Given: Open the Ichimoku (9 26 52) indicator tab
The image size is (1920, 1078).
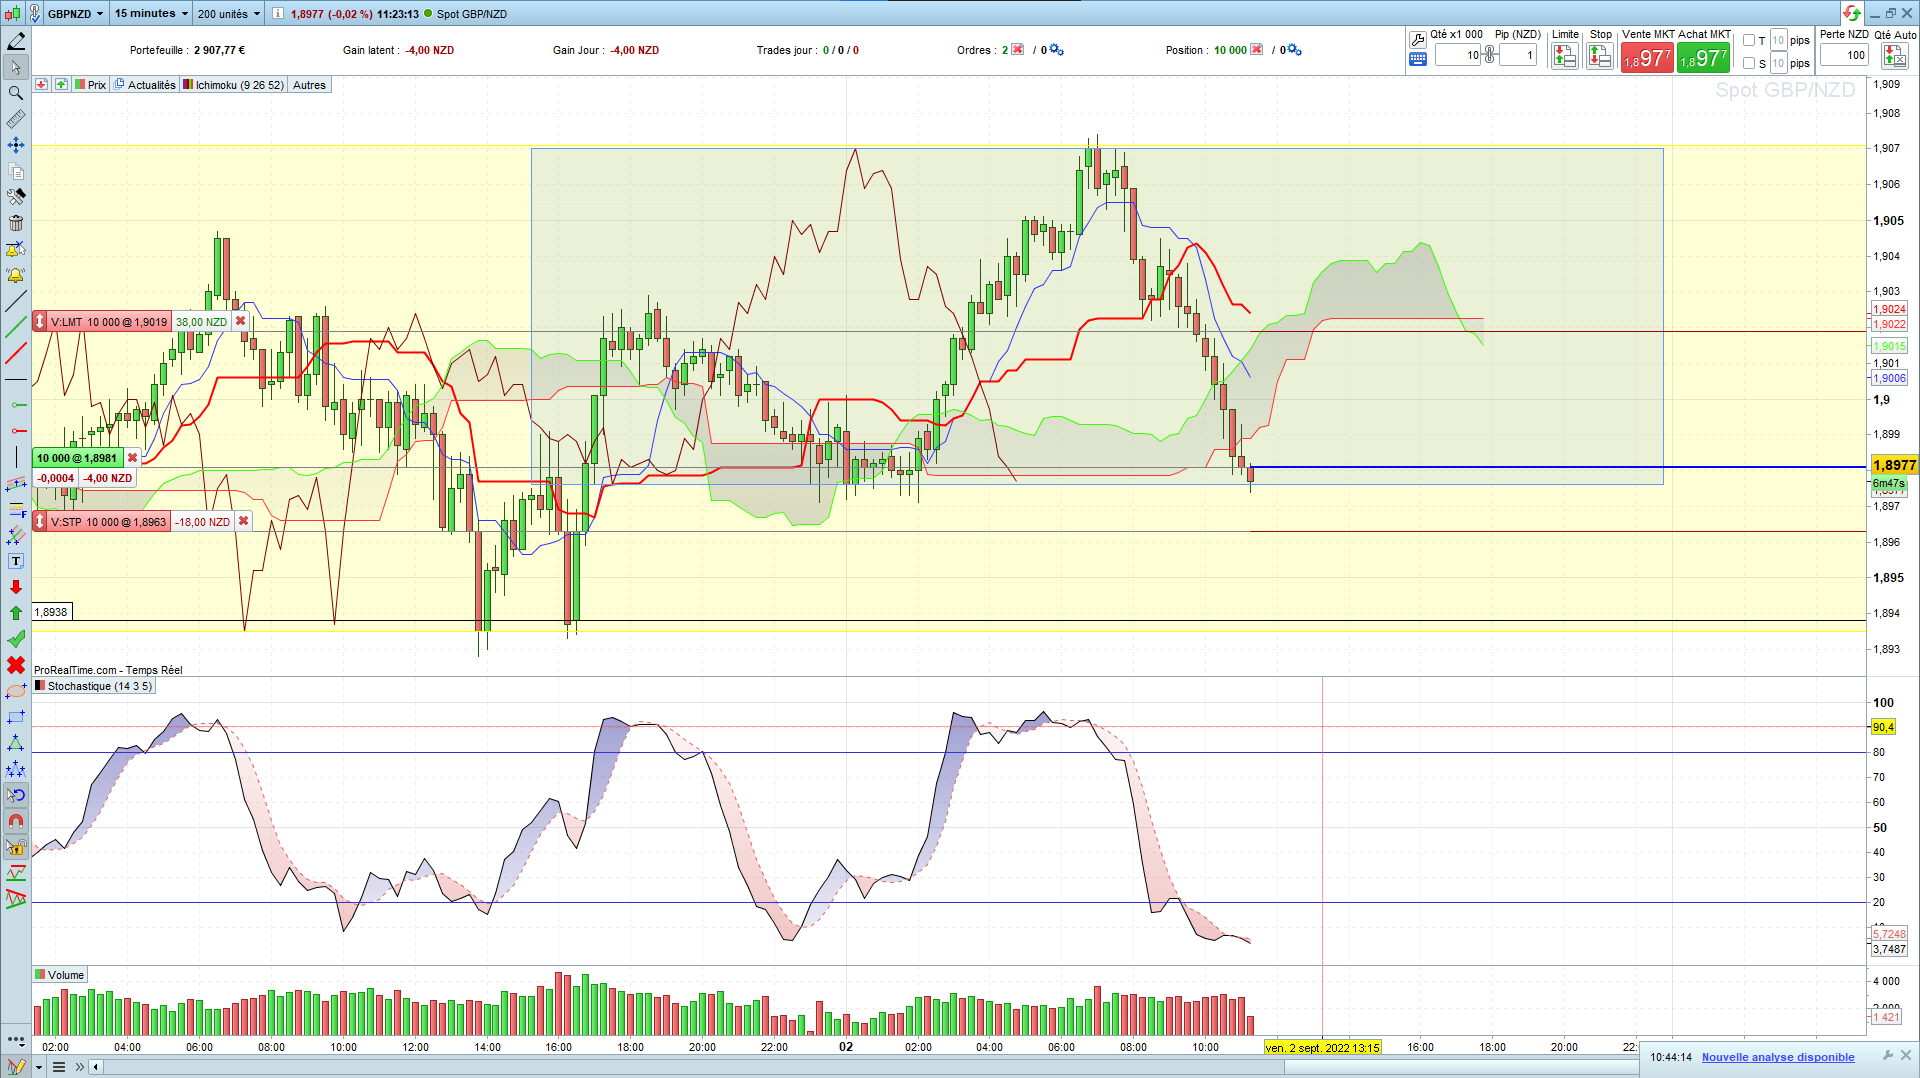Looking at the screenshot, I should 233,85.
